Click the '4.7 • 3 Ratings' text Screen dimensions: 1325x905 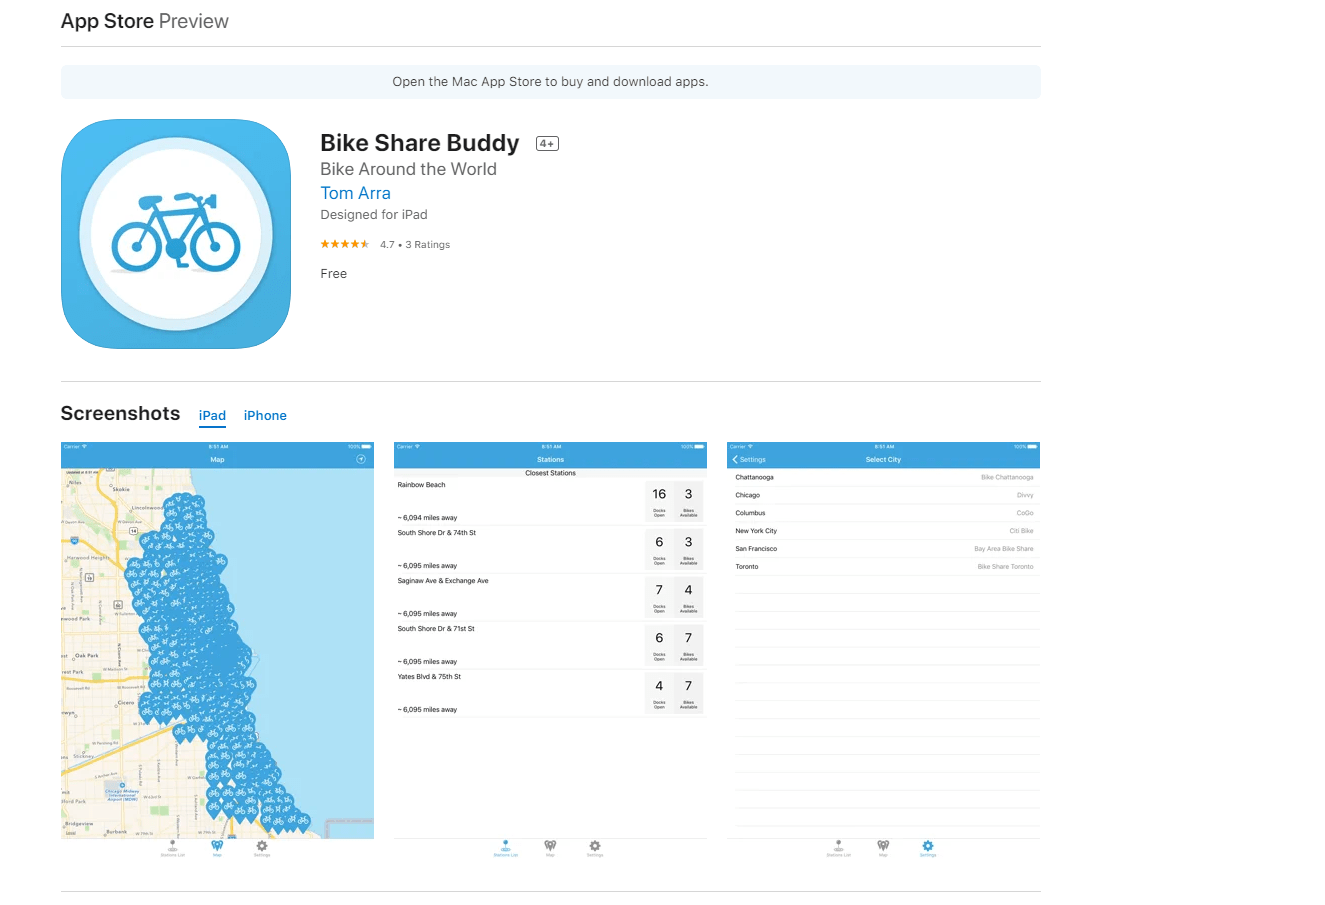pyautogui.click(x=415, y=244)
